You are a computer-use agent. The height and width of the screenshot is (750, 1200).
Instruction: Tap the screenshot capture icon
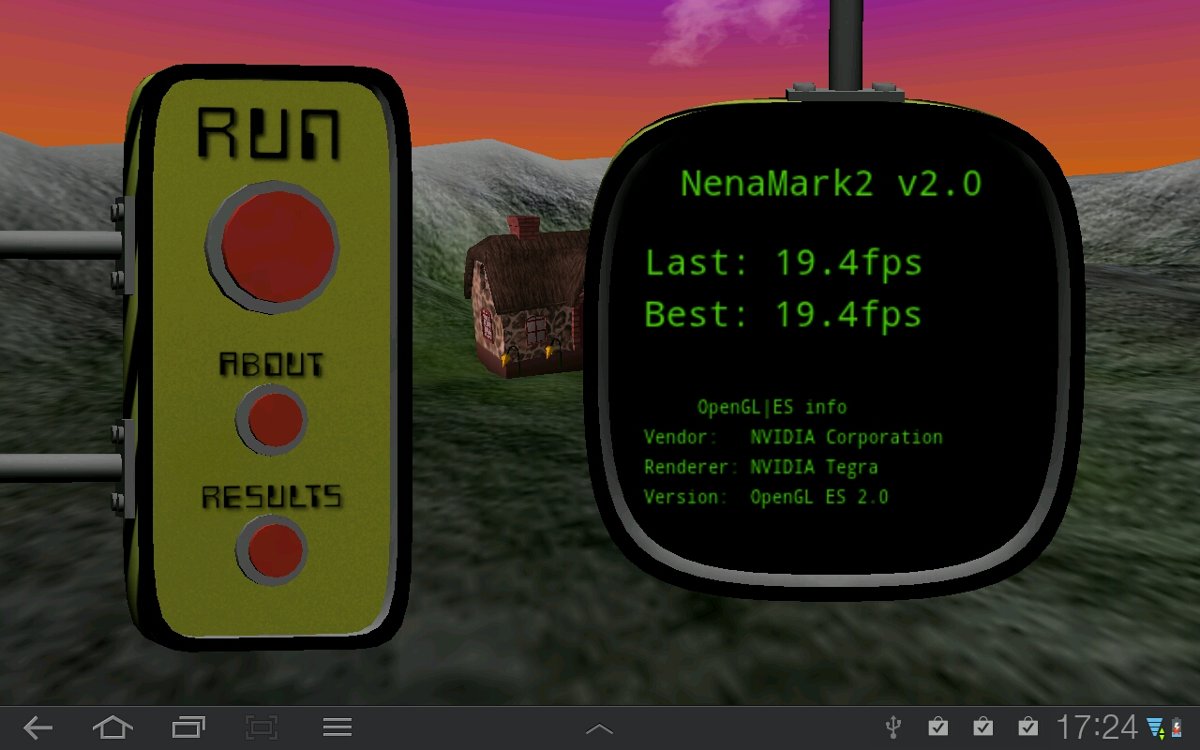coord(261,728)
